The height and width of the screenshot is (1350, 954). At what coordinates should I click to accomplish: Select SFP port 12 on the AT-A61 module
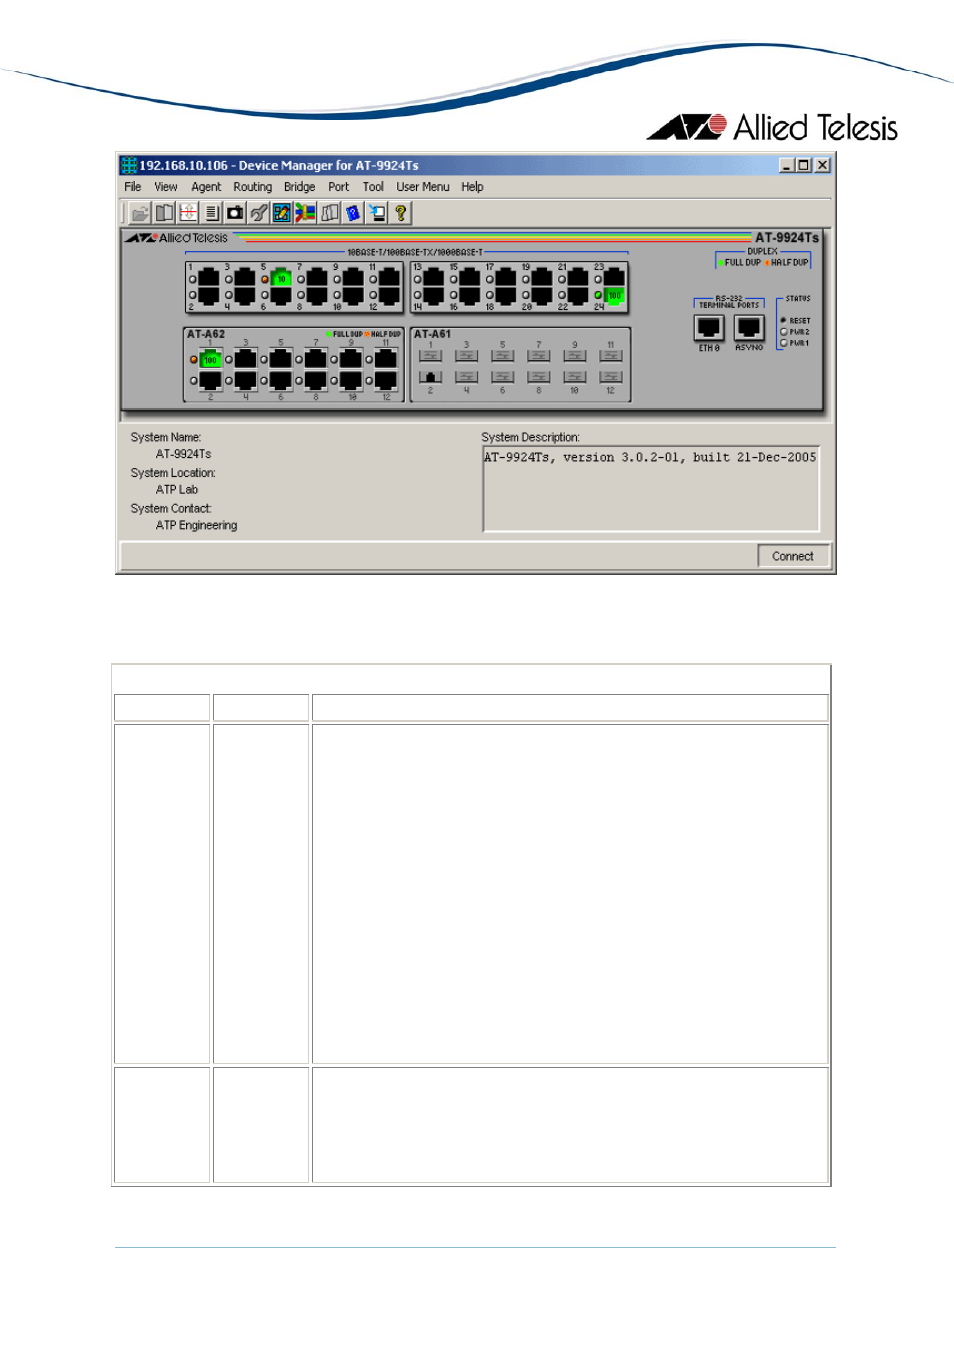[611, 377]
